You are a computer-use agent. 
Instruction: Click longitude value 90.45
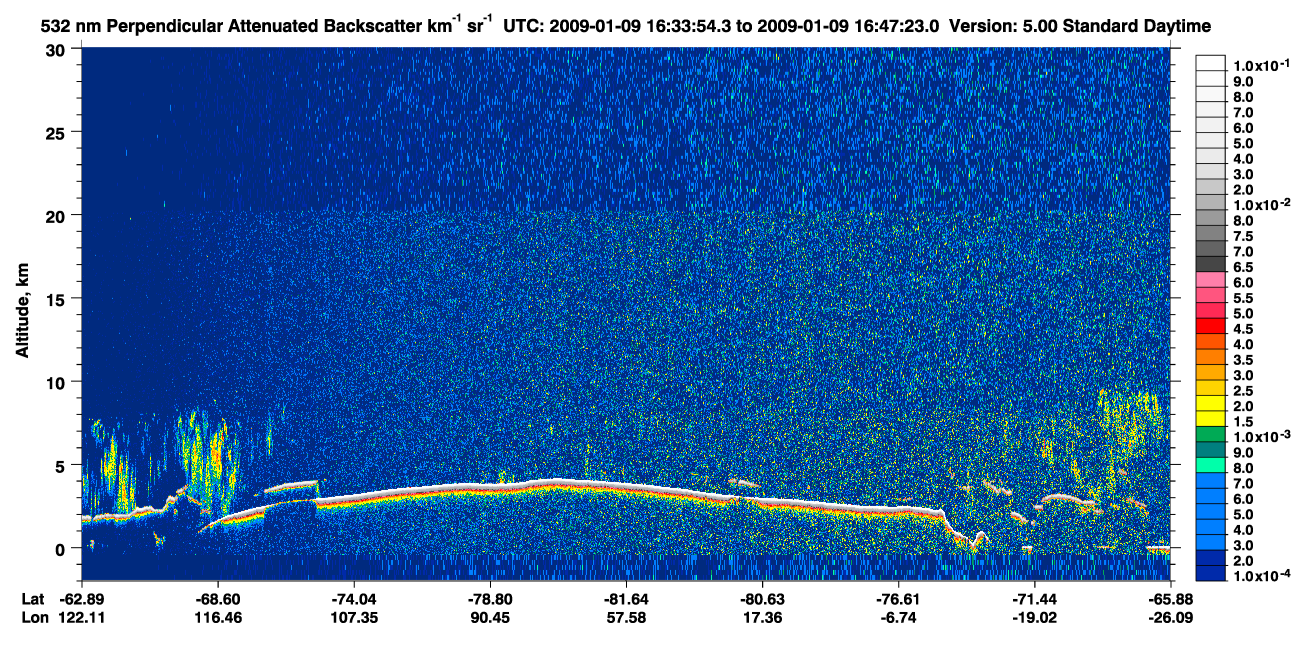(490, 618)
